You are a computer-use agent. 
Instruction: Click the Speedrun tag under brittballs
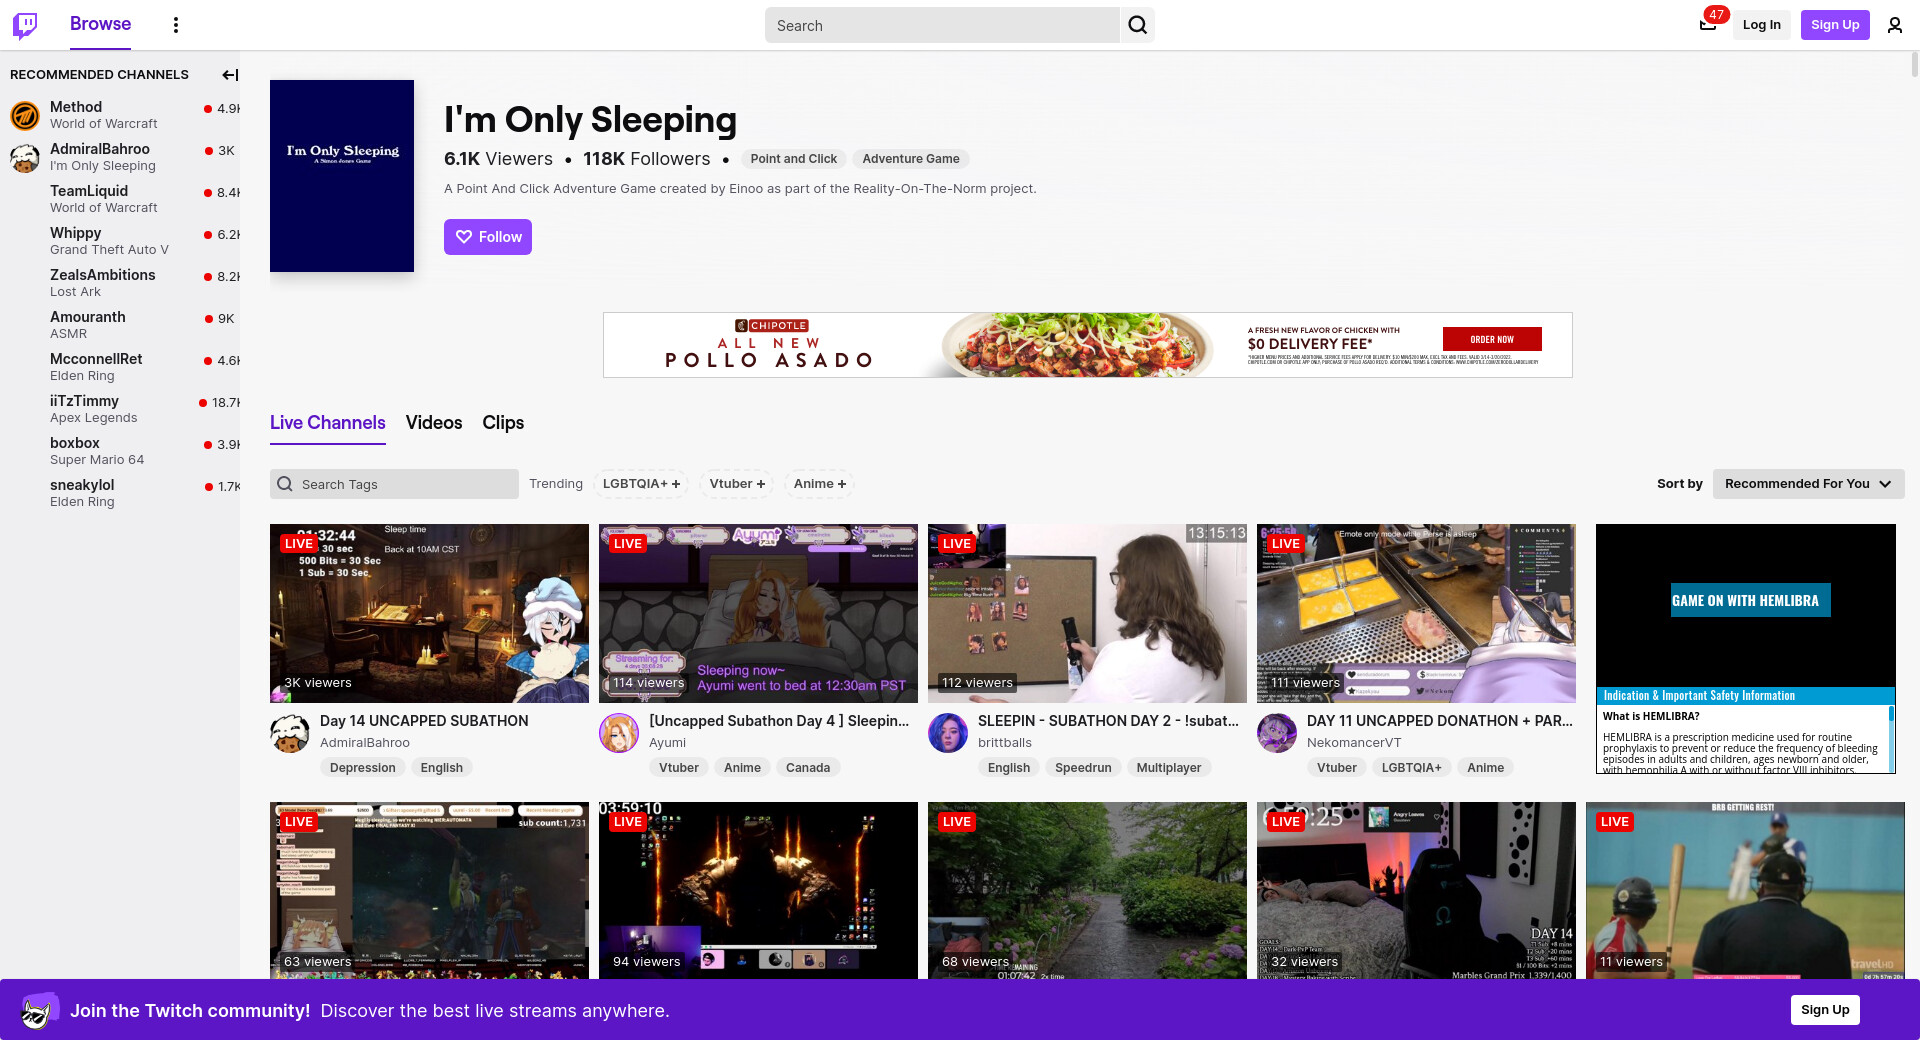(1083, 768)
